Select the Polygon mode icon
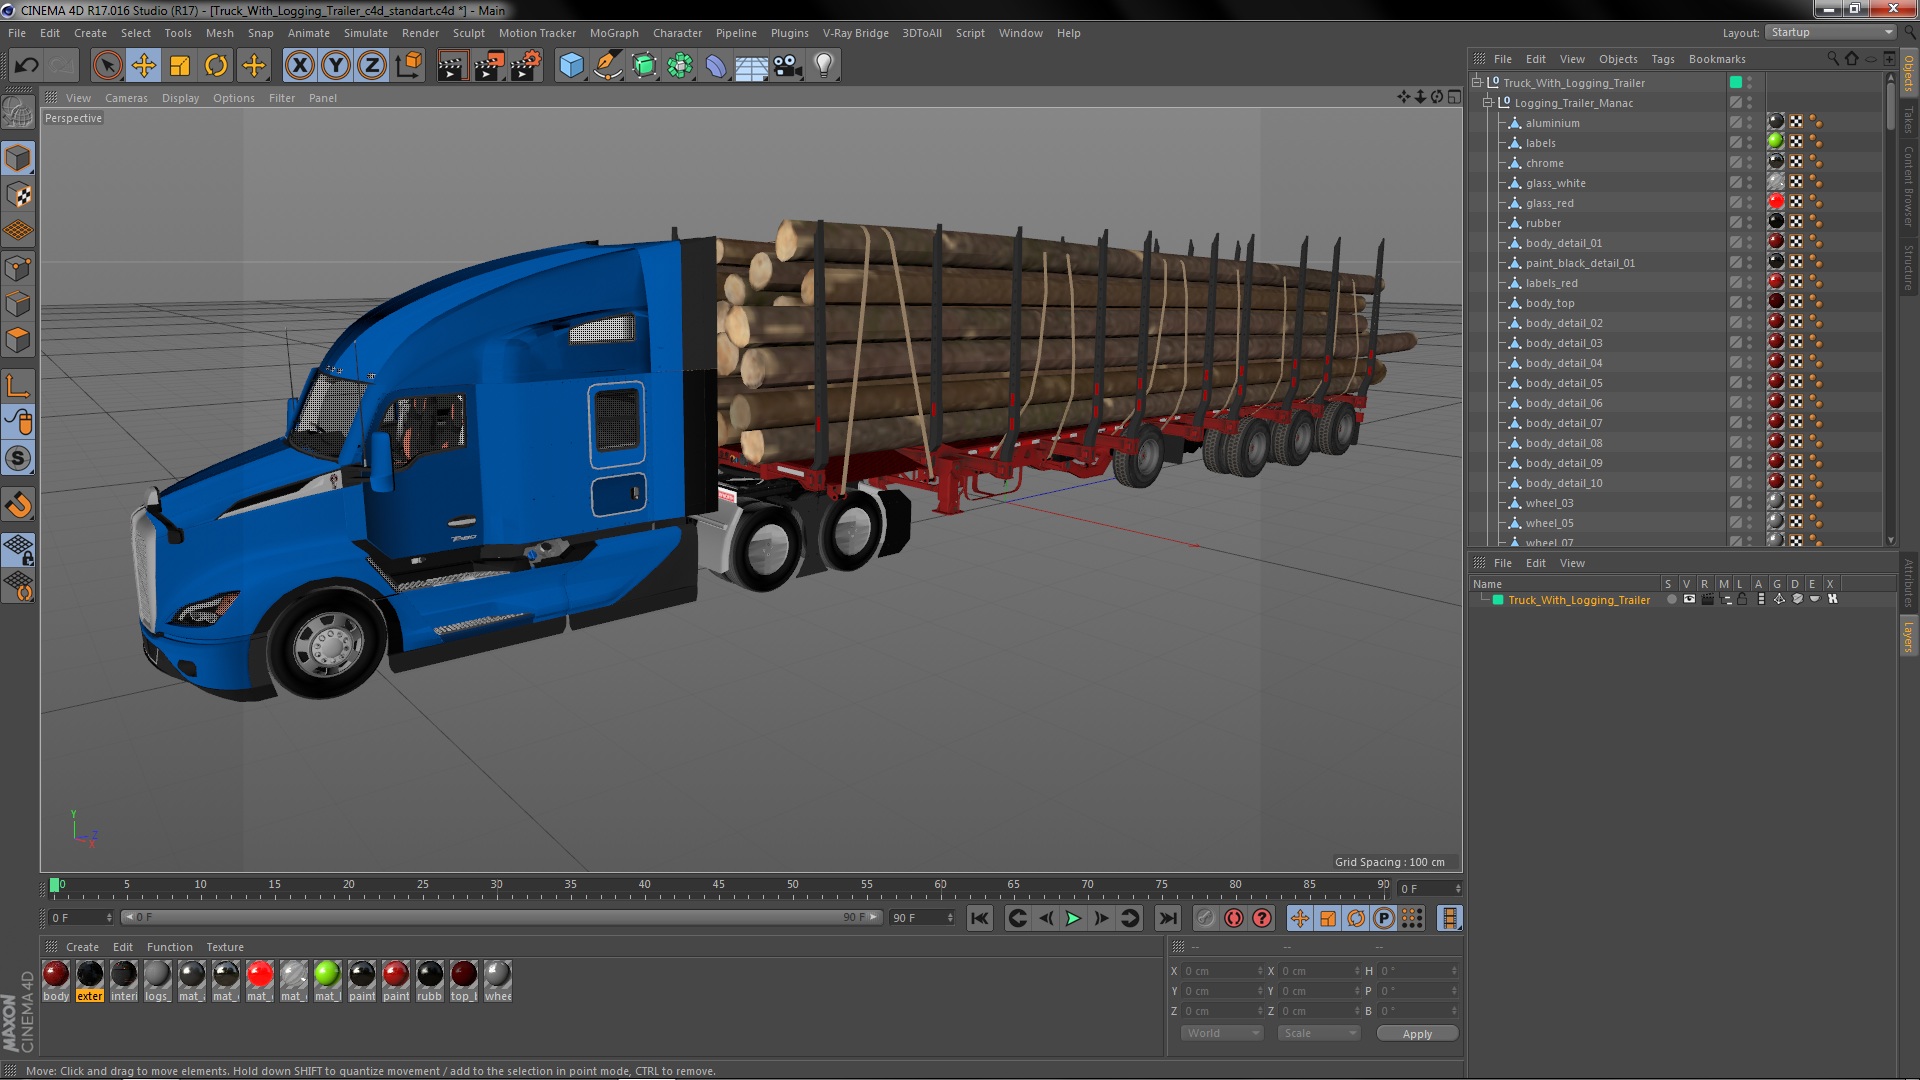This screenshot has height=1080, width=1920. click(x=20, y=339)
